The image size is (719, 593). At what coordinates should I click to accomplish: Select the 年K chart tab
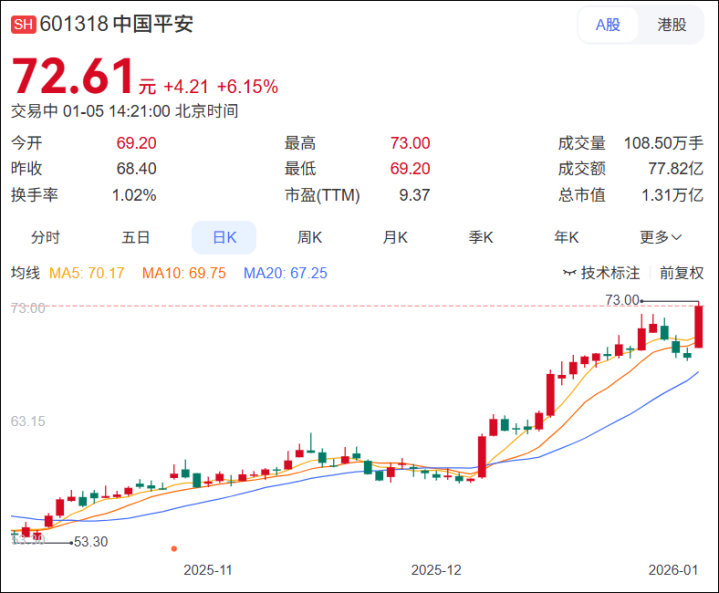click(x=566, y=238)
